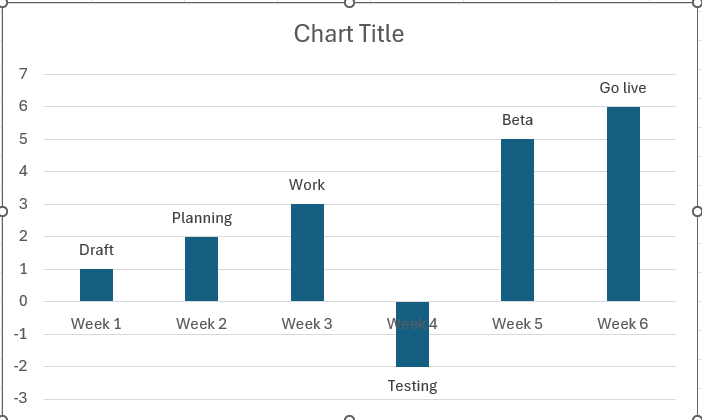702x420 pixels.
Task: Click the Work data label
Action: (x=307, y=185)
